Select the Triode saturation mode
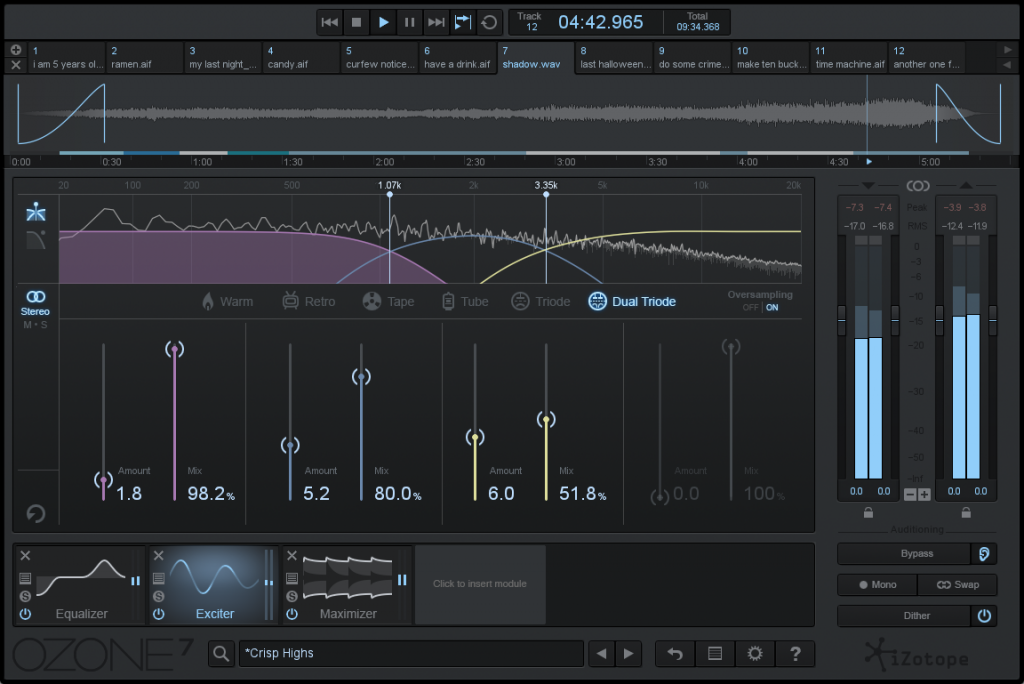The height and width of the screenshot is (684, 1024). [x=540, y=301]
